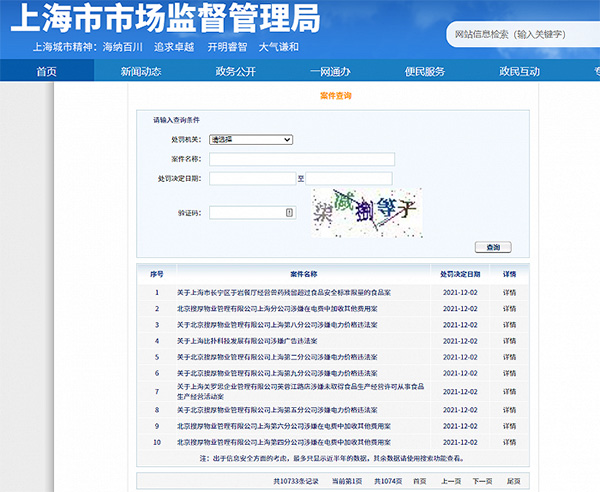
Task: Click the 验证码 input field
Action: tap(253, 213)
